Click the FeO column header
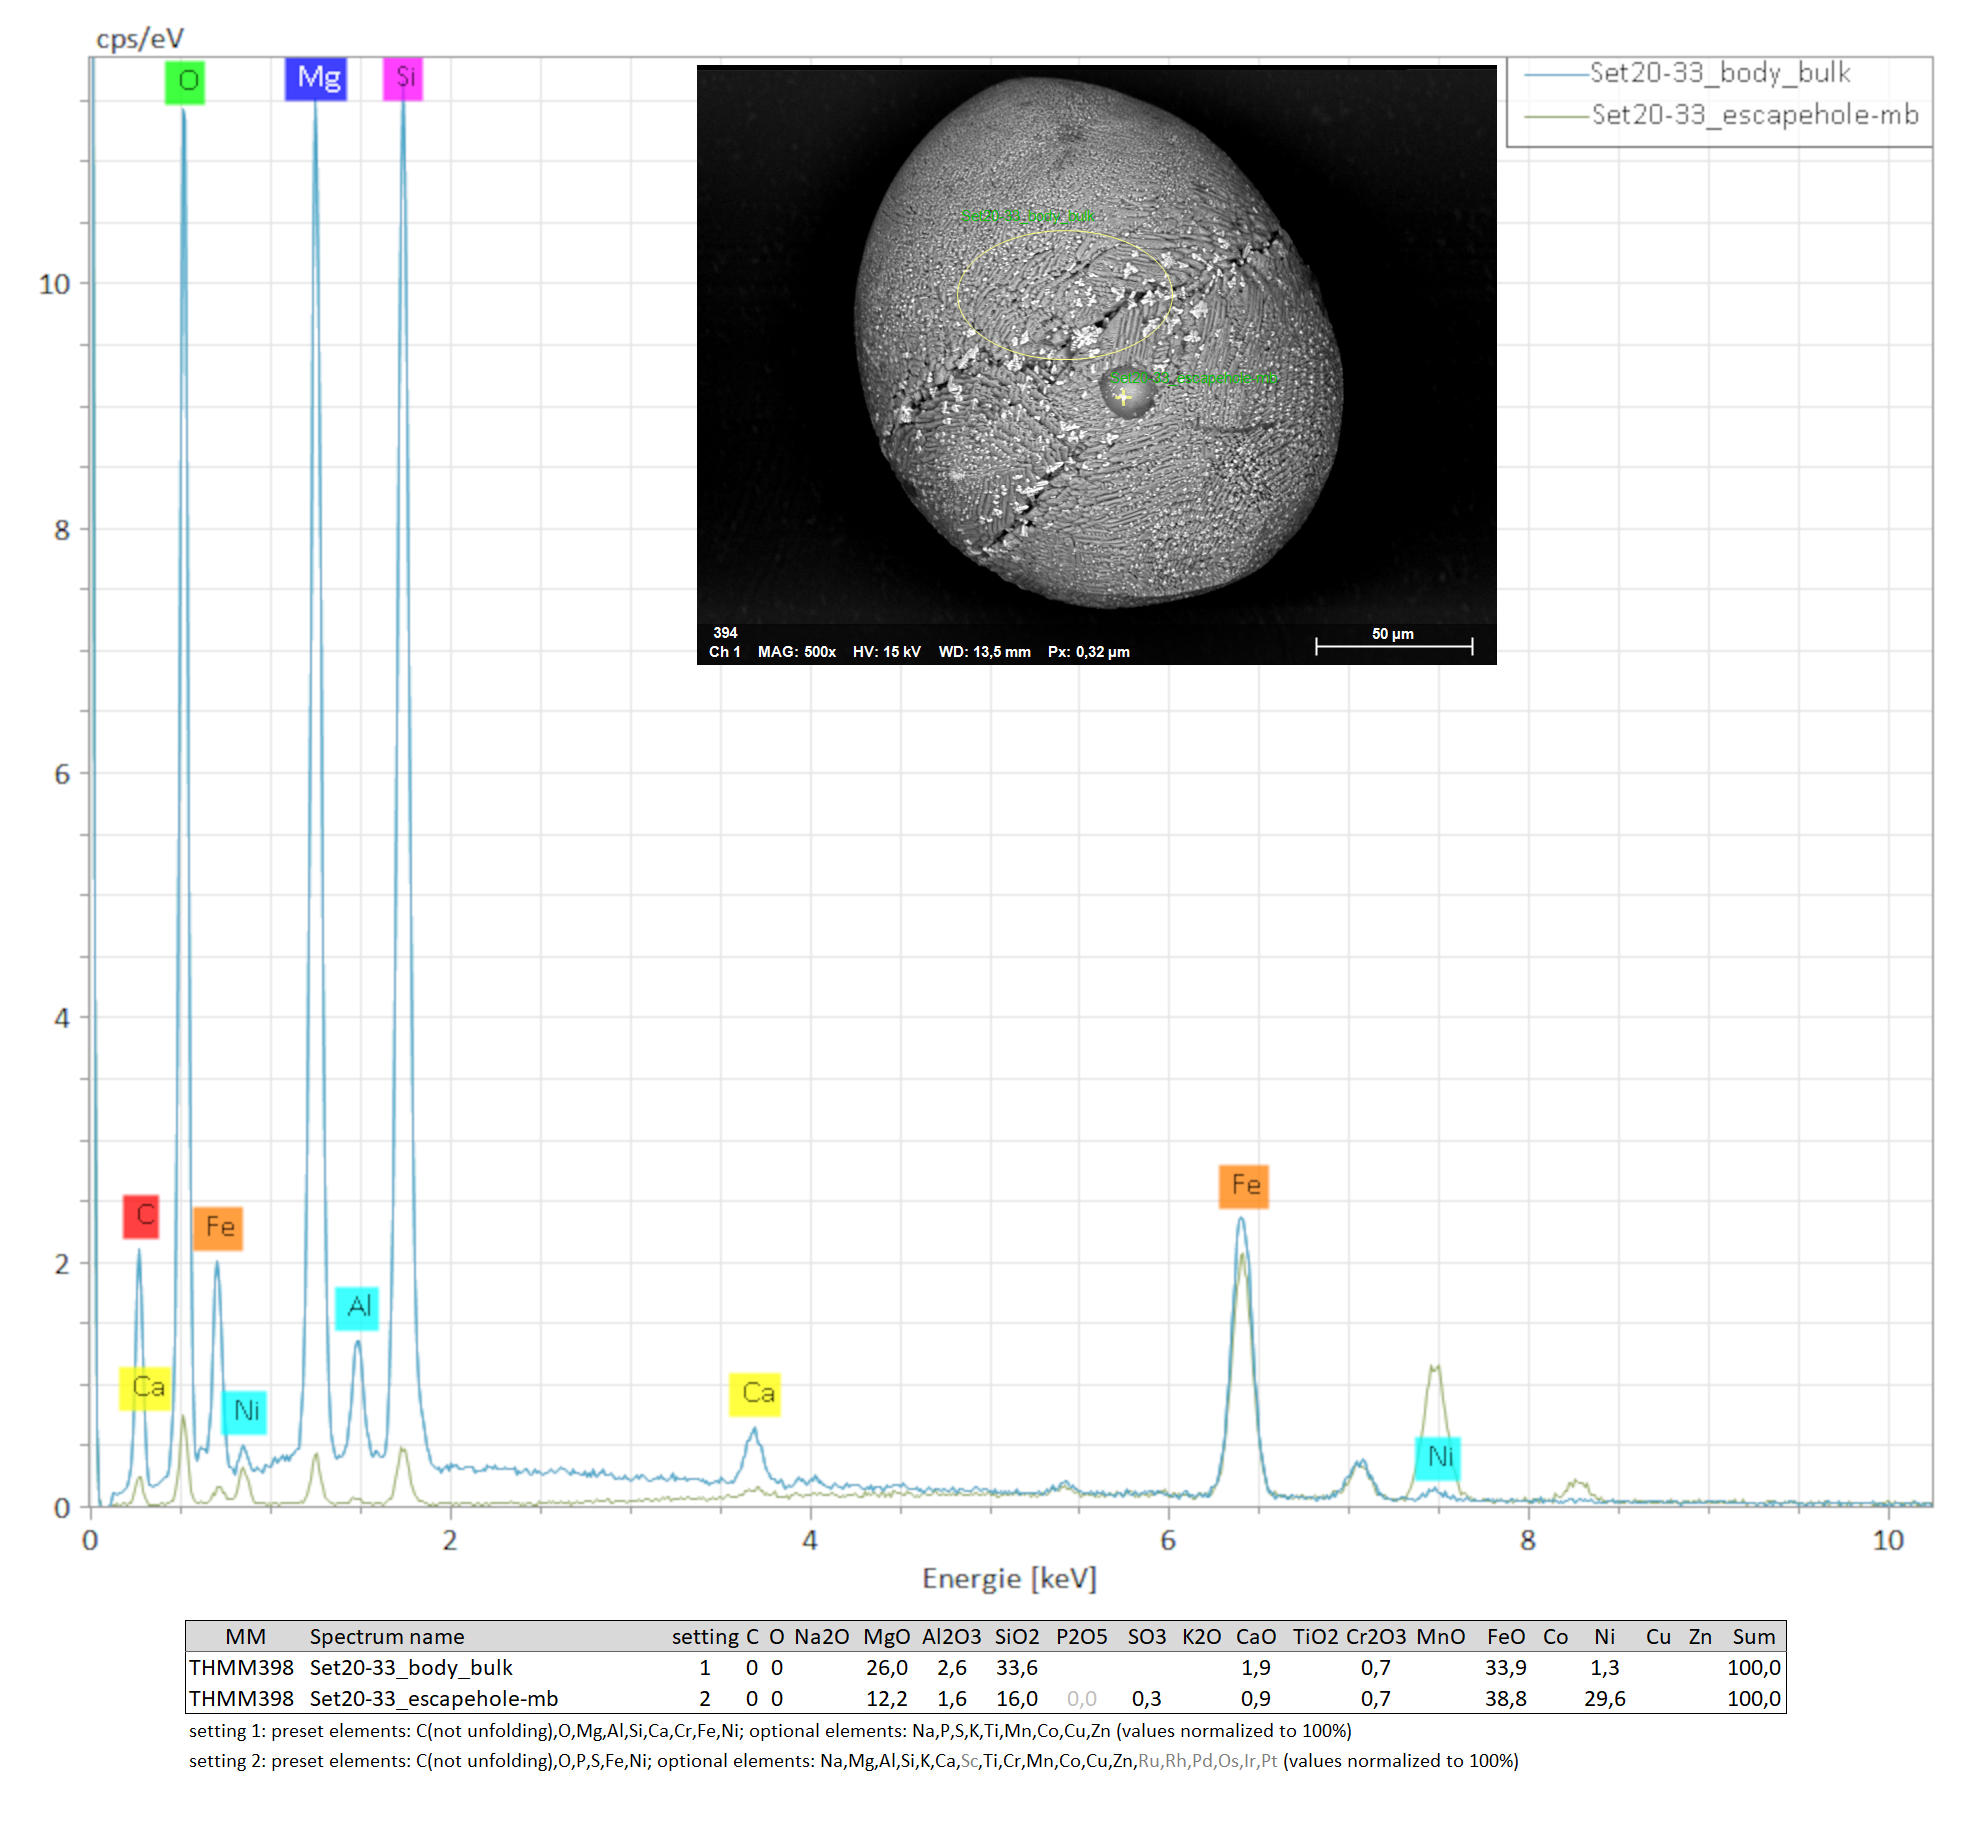The width and height of the screenshot is (1964, 1824). tap(1505, 1637)
